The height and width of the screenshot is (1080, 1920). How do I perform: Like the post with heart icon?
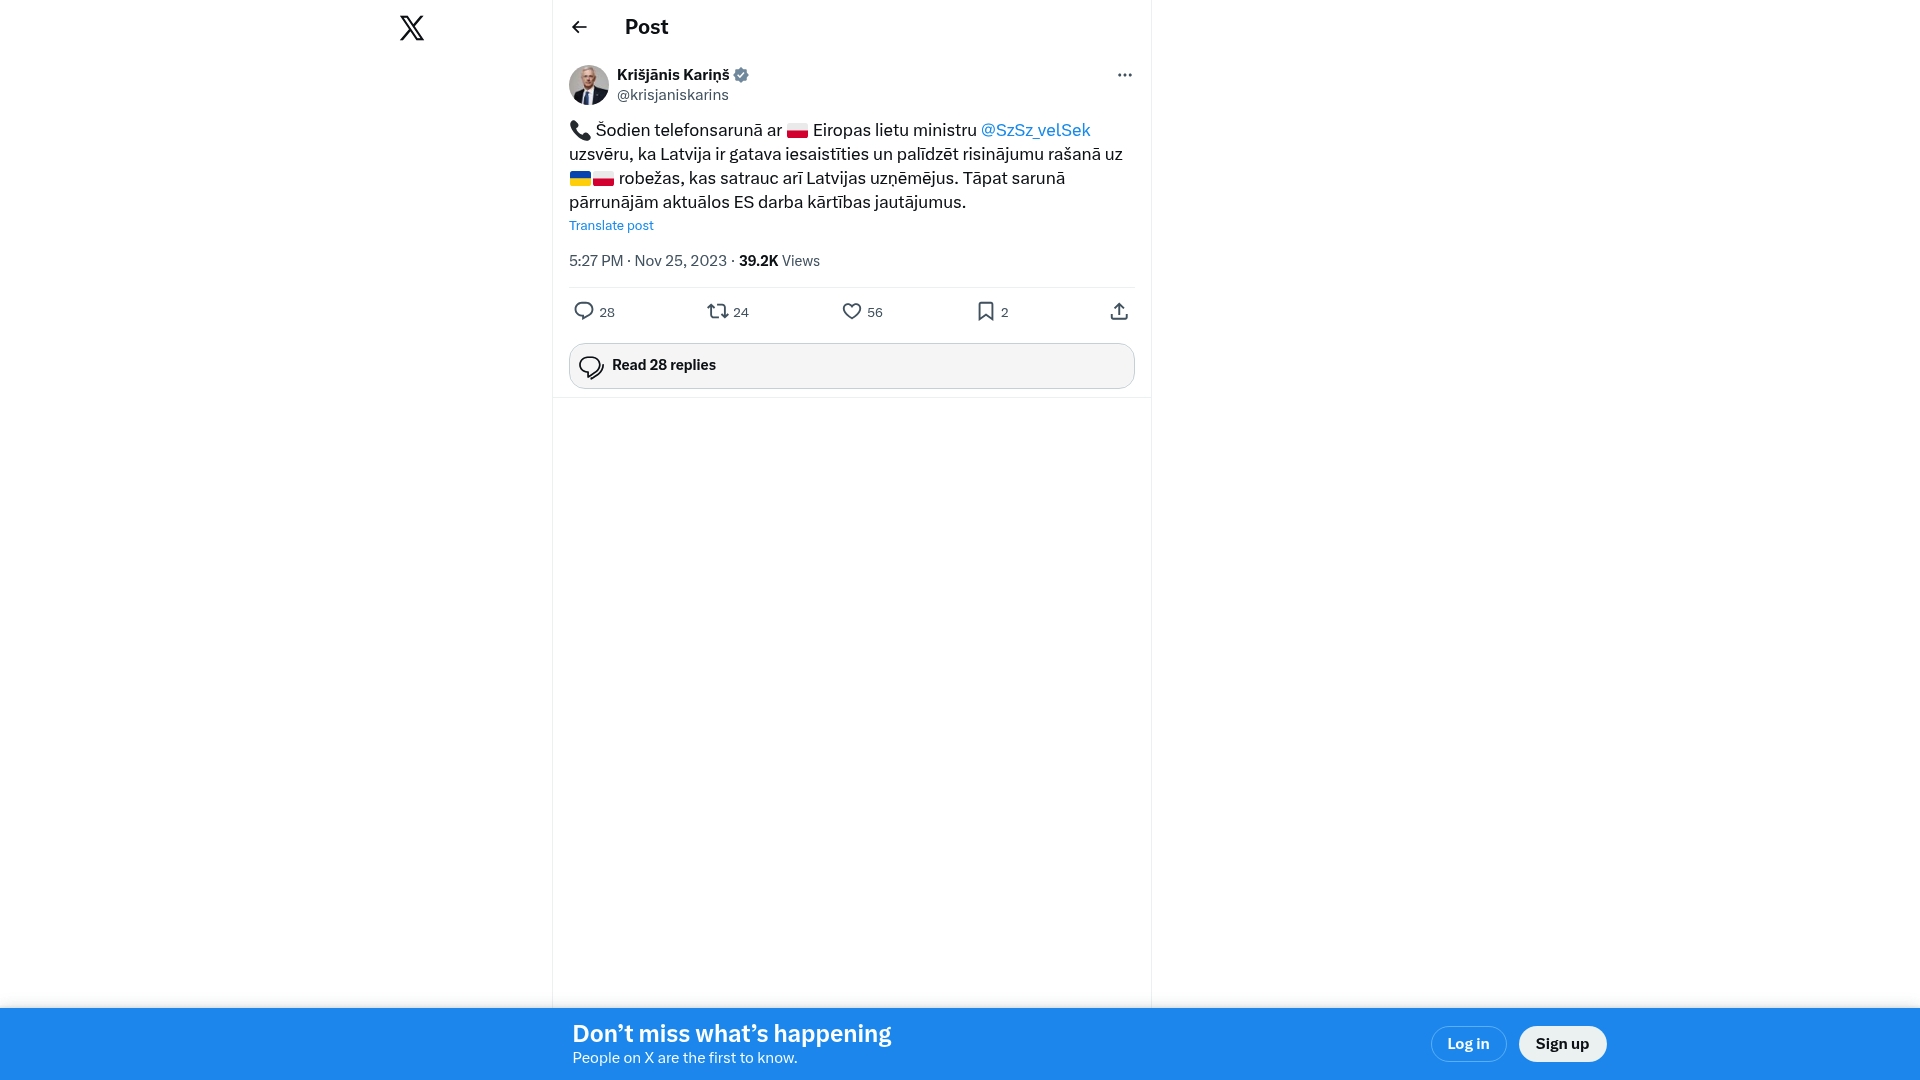[x=851, y=311]
